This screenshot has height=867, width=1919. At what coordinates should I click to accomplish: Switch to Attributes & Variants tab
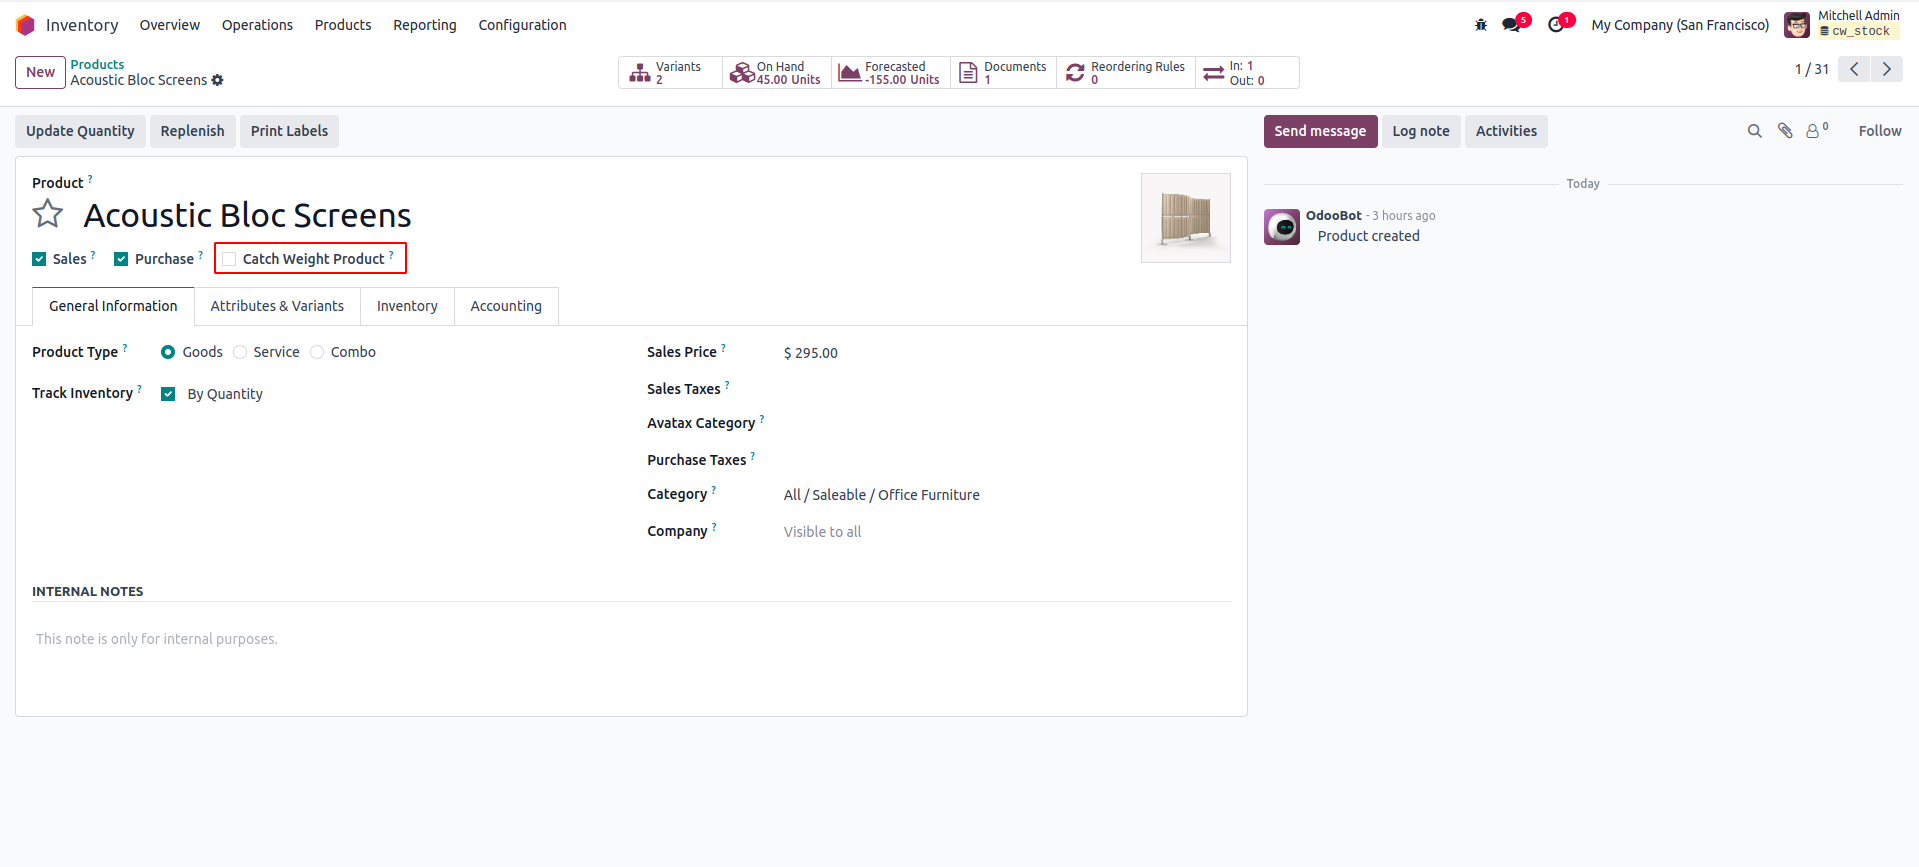[x=277, y=306]
